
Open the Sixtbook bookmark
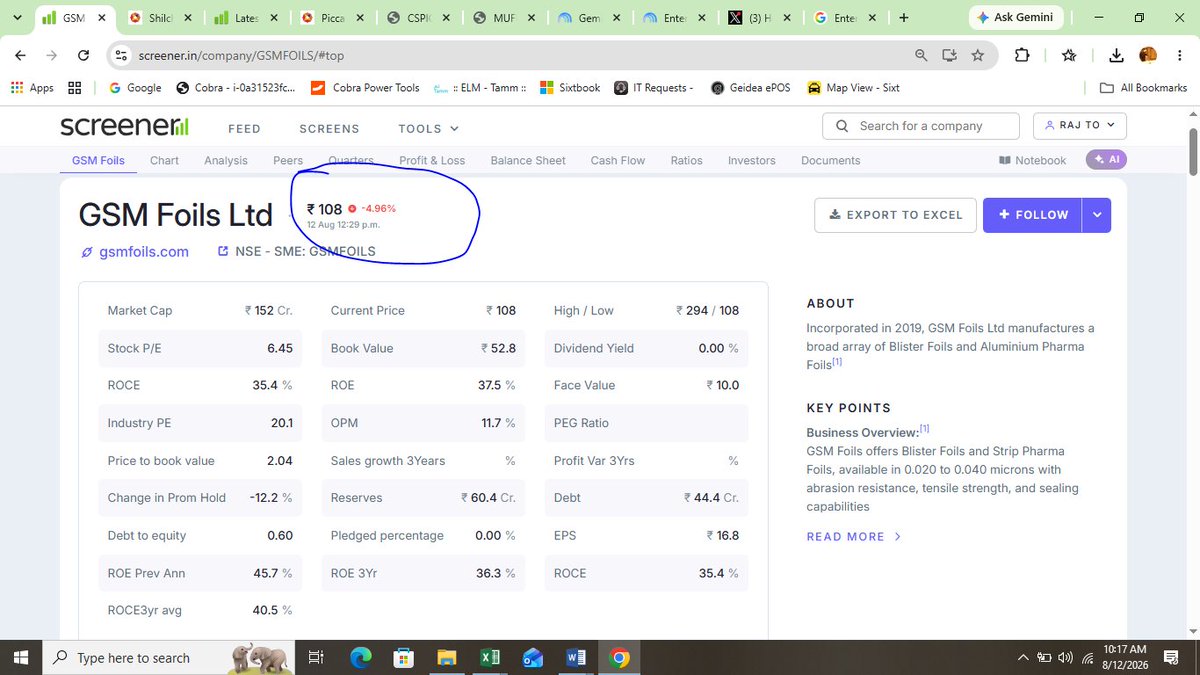click(x=570, y=88)
